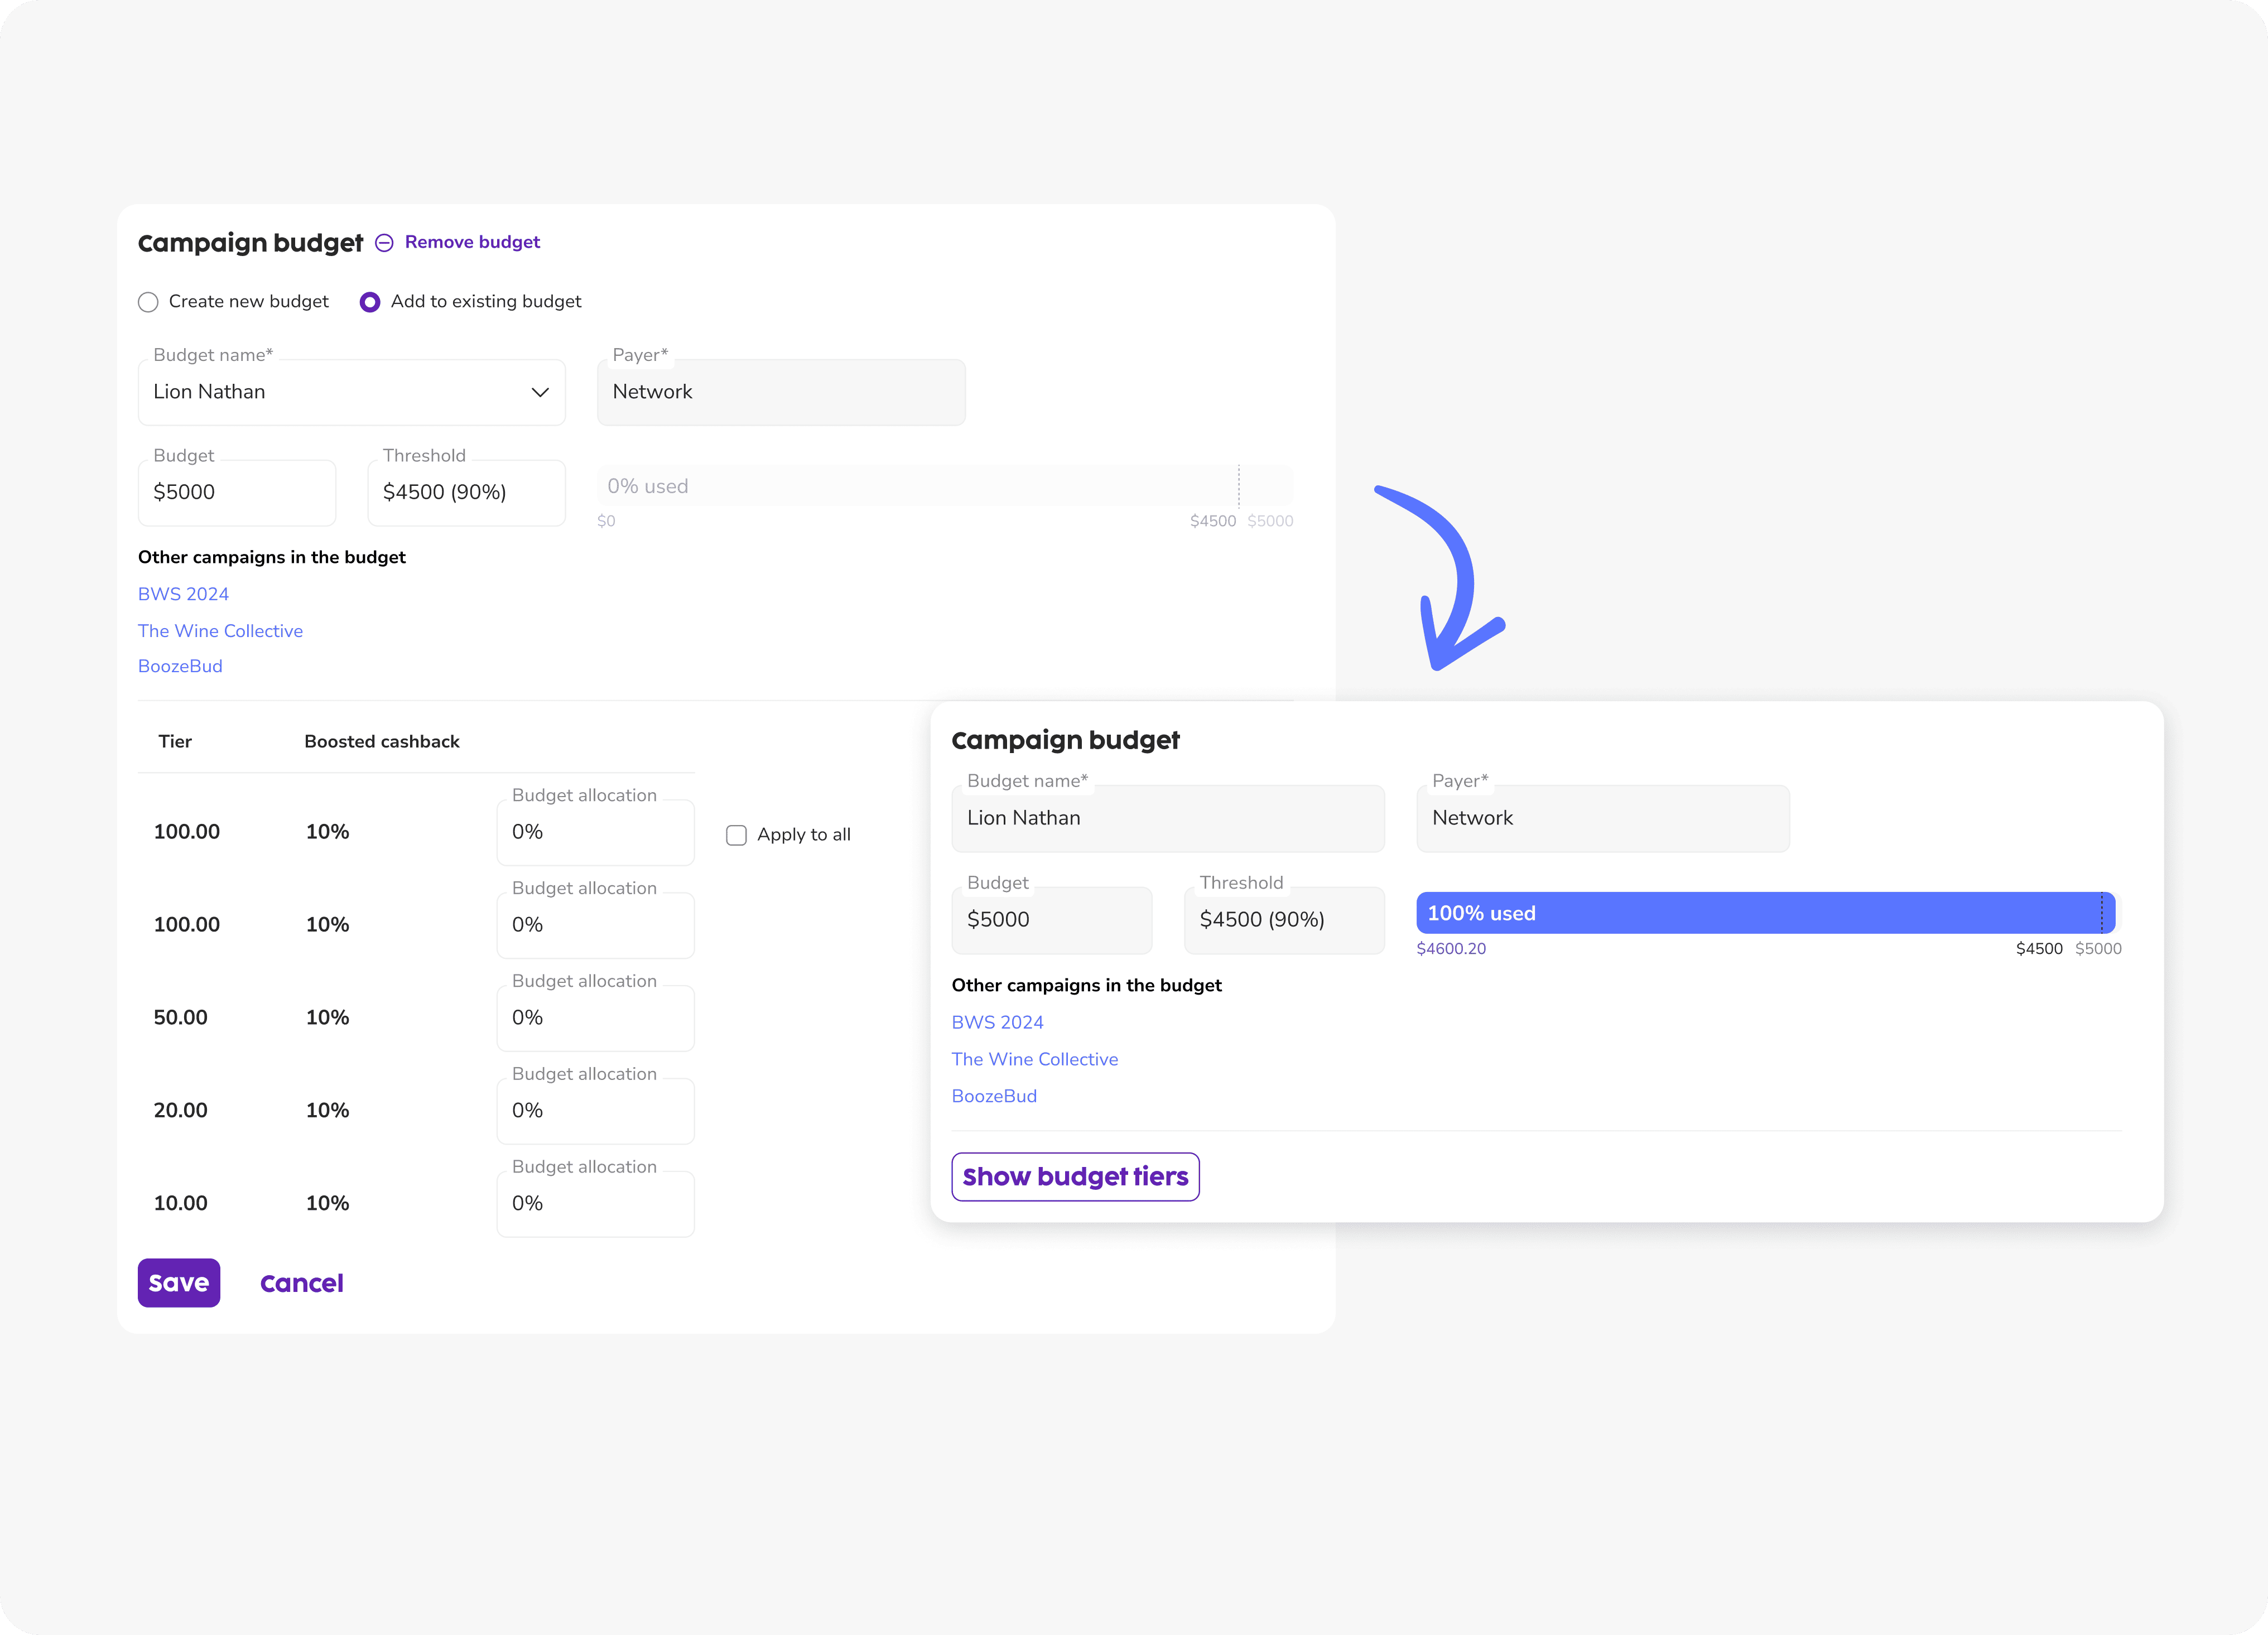Click Budget allocation field for 50.00 tier
Screen dimensions: 2268x1635
click(x=595, y=1018)
